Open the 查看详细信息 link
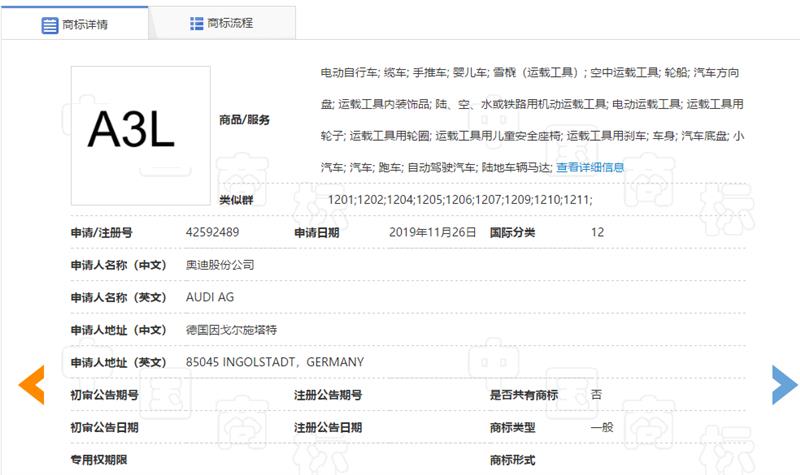The image size is (800, 475). (590, 167)
